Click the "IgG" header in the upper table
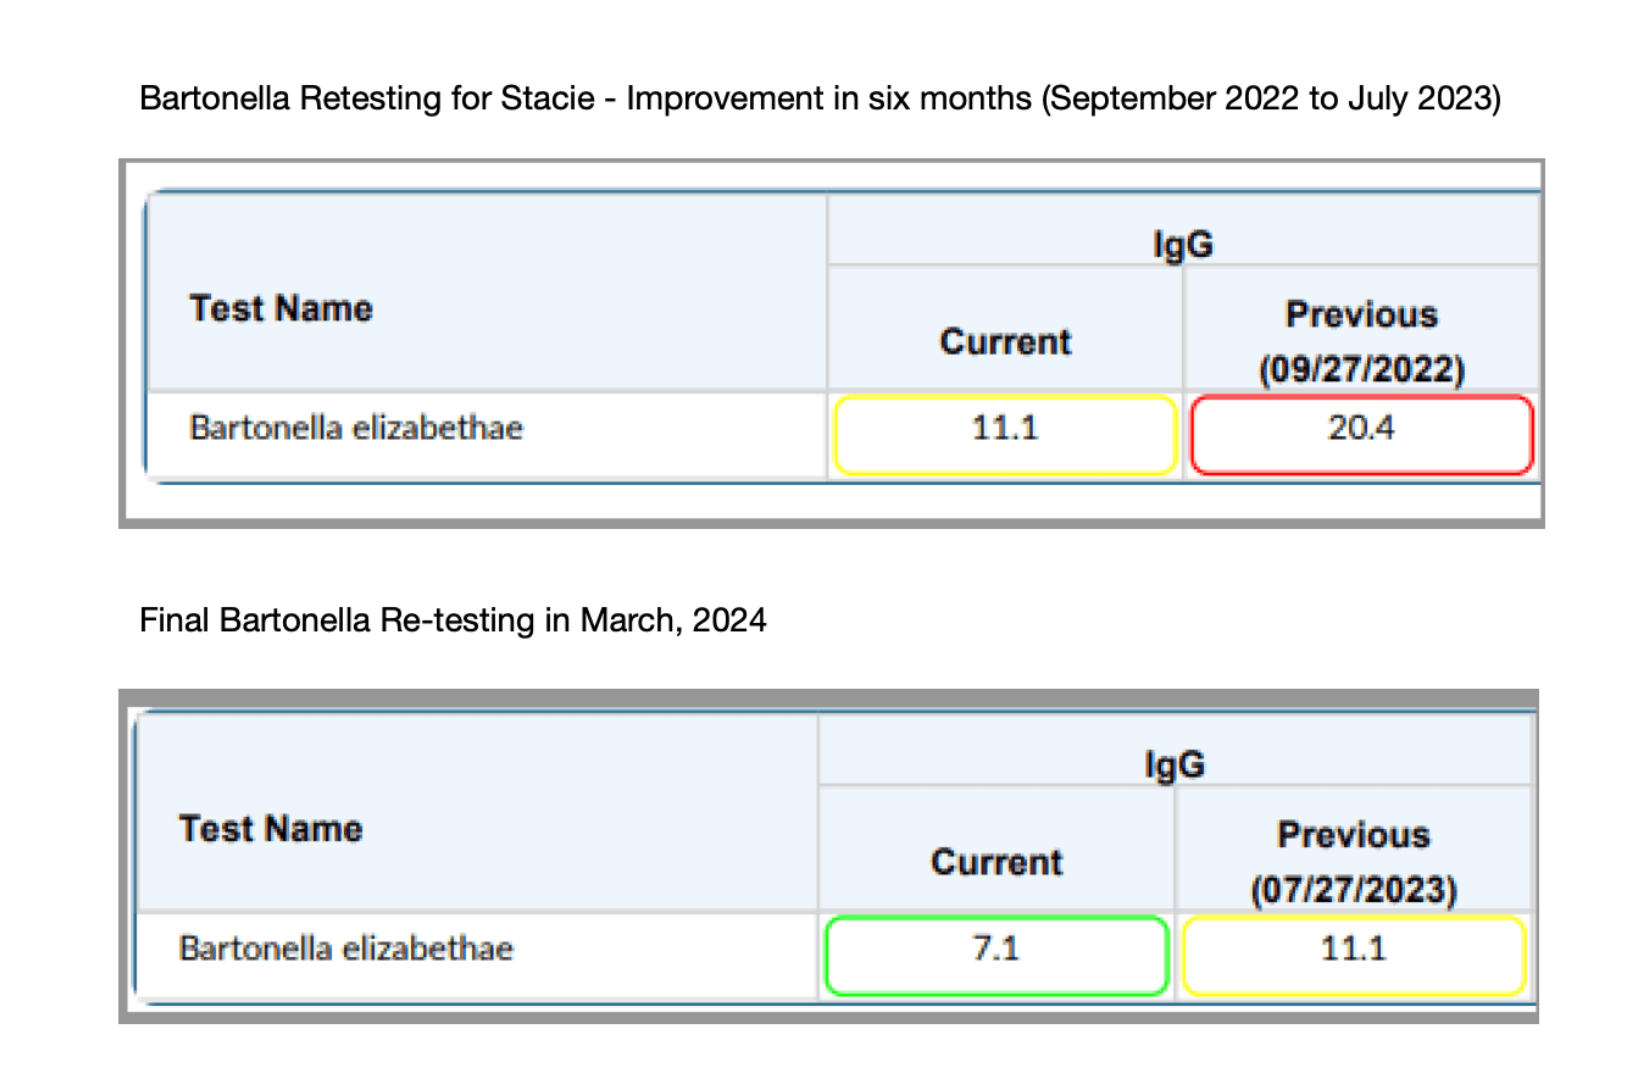The height and width of the screenshot is (1070, 1646). (x=1183, y=244)
